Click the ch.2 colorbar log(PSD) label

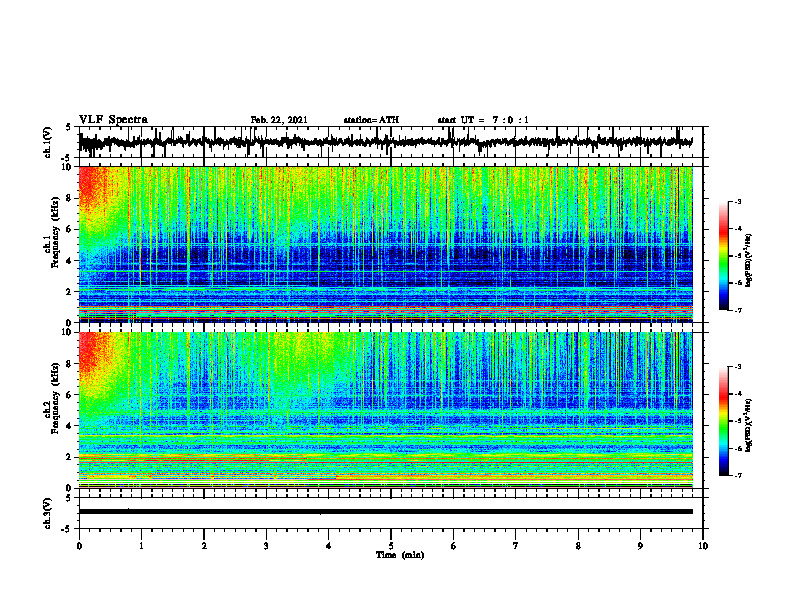[749, 425]
